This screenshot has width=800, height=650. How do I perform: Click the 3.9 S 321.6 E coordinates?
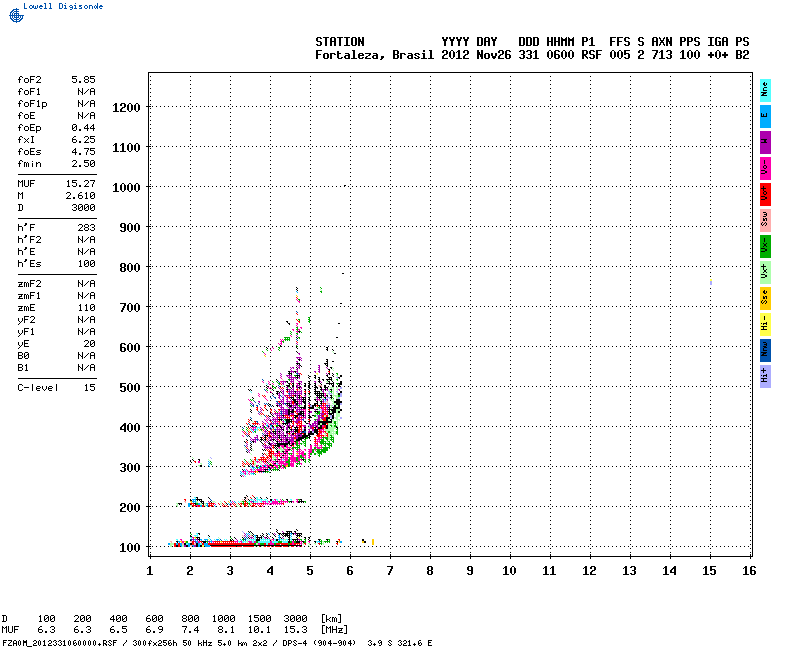click(x=399, y=643)
